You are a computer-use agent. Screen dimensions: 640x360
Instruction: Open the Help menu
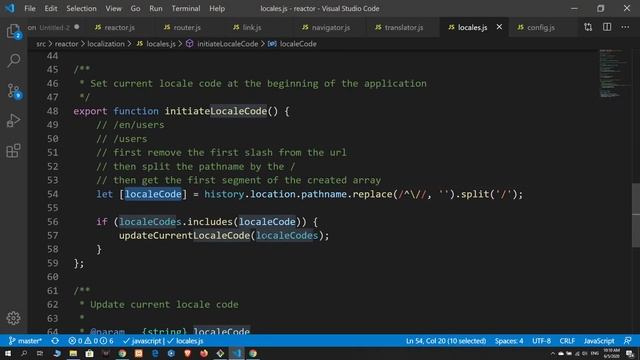tap(217, 8)
